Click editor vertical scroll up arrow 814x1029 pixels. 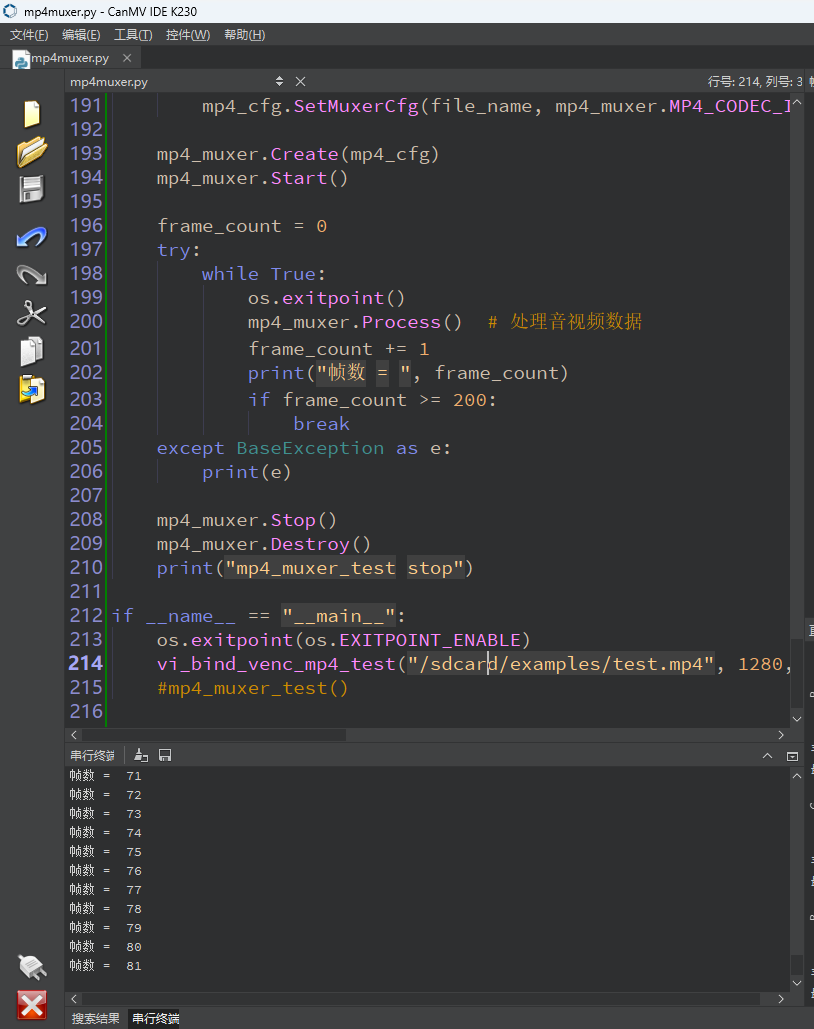point(797,103)
